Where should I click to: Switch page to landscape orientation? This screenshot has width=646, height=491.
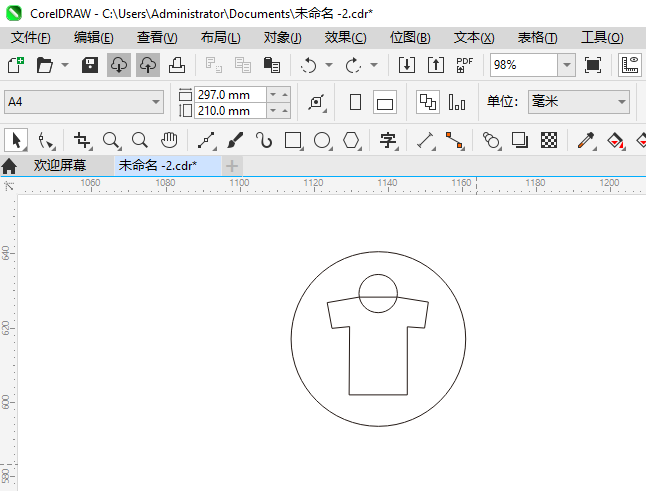[x=385, y=102]
